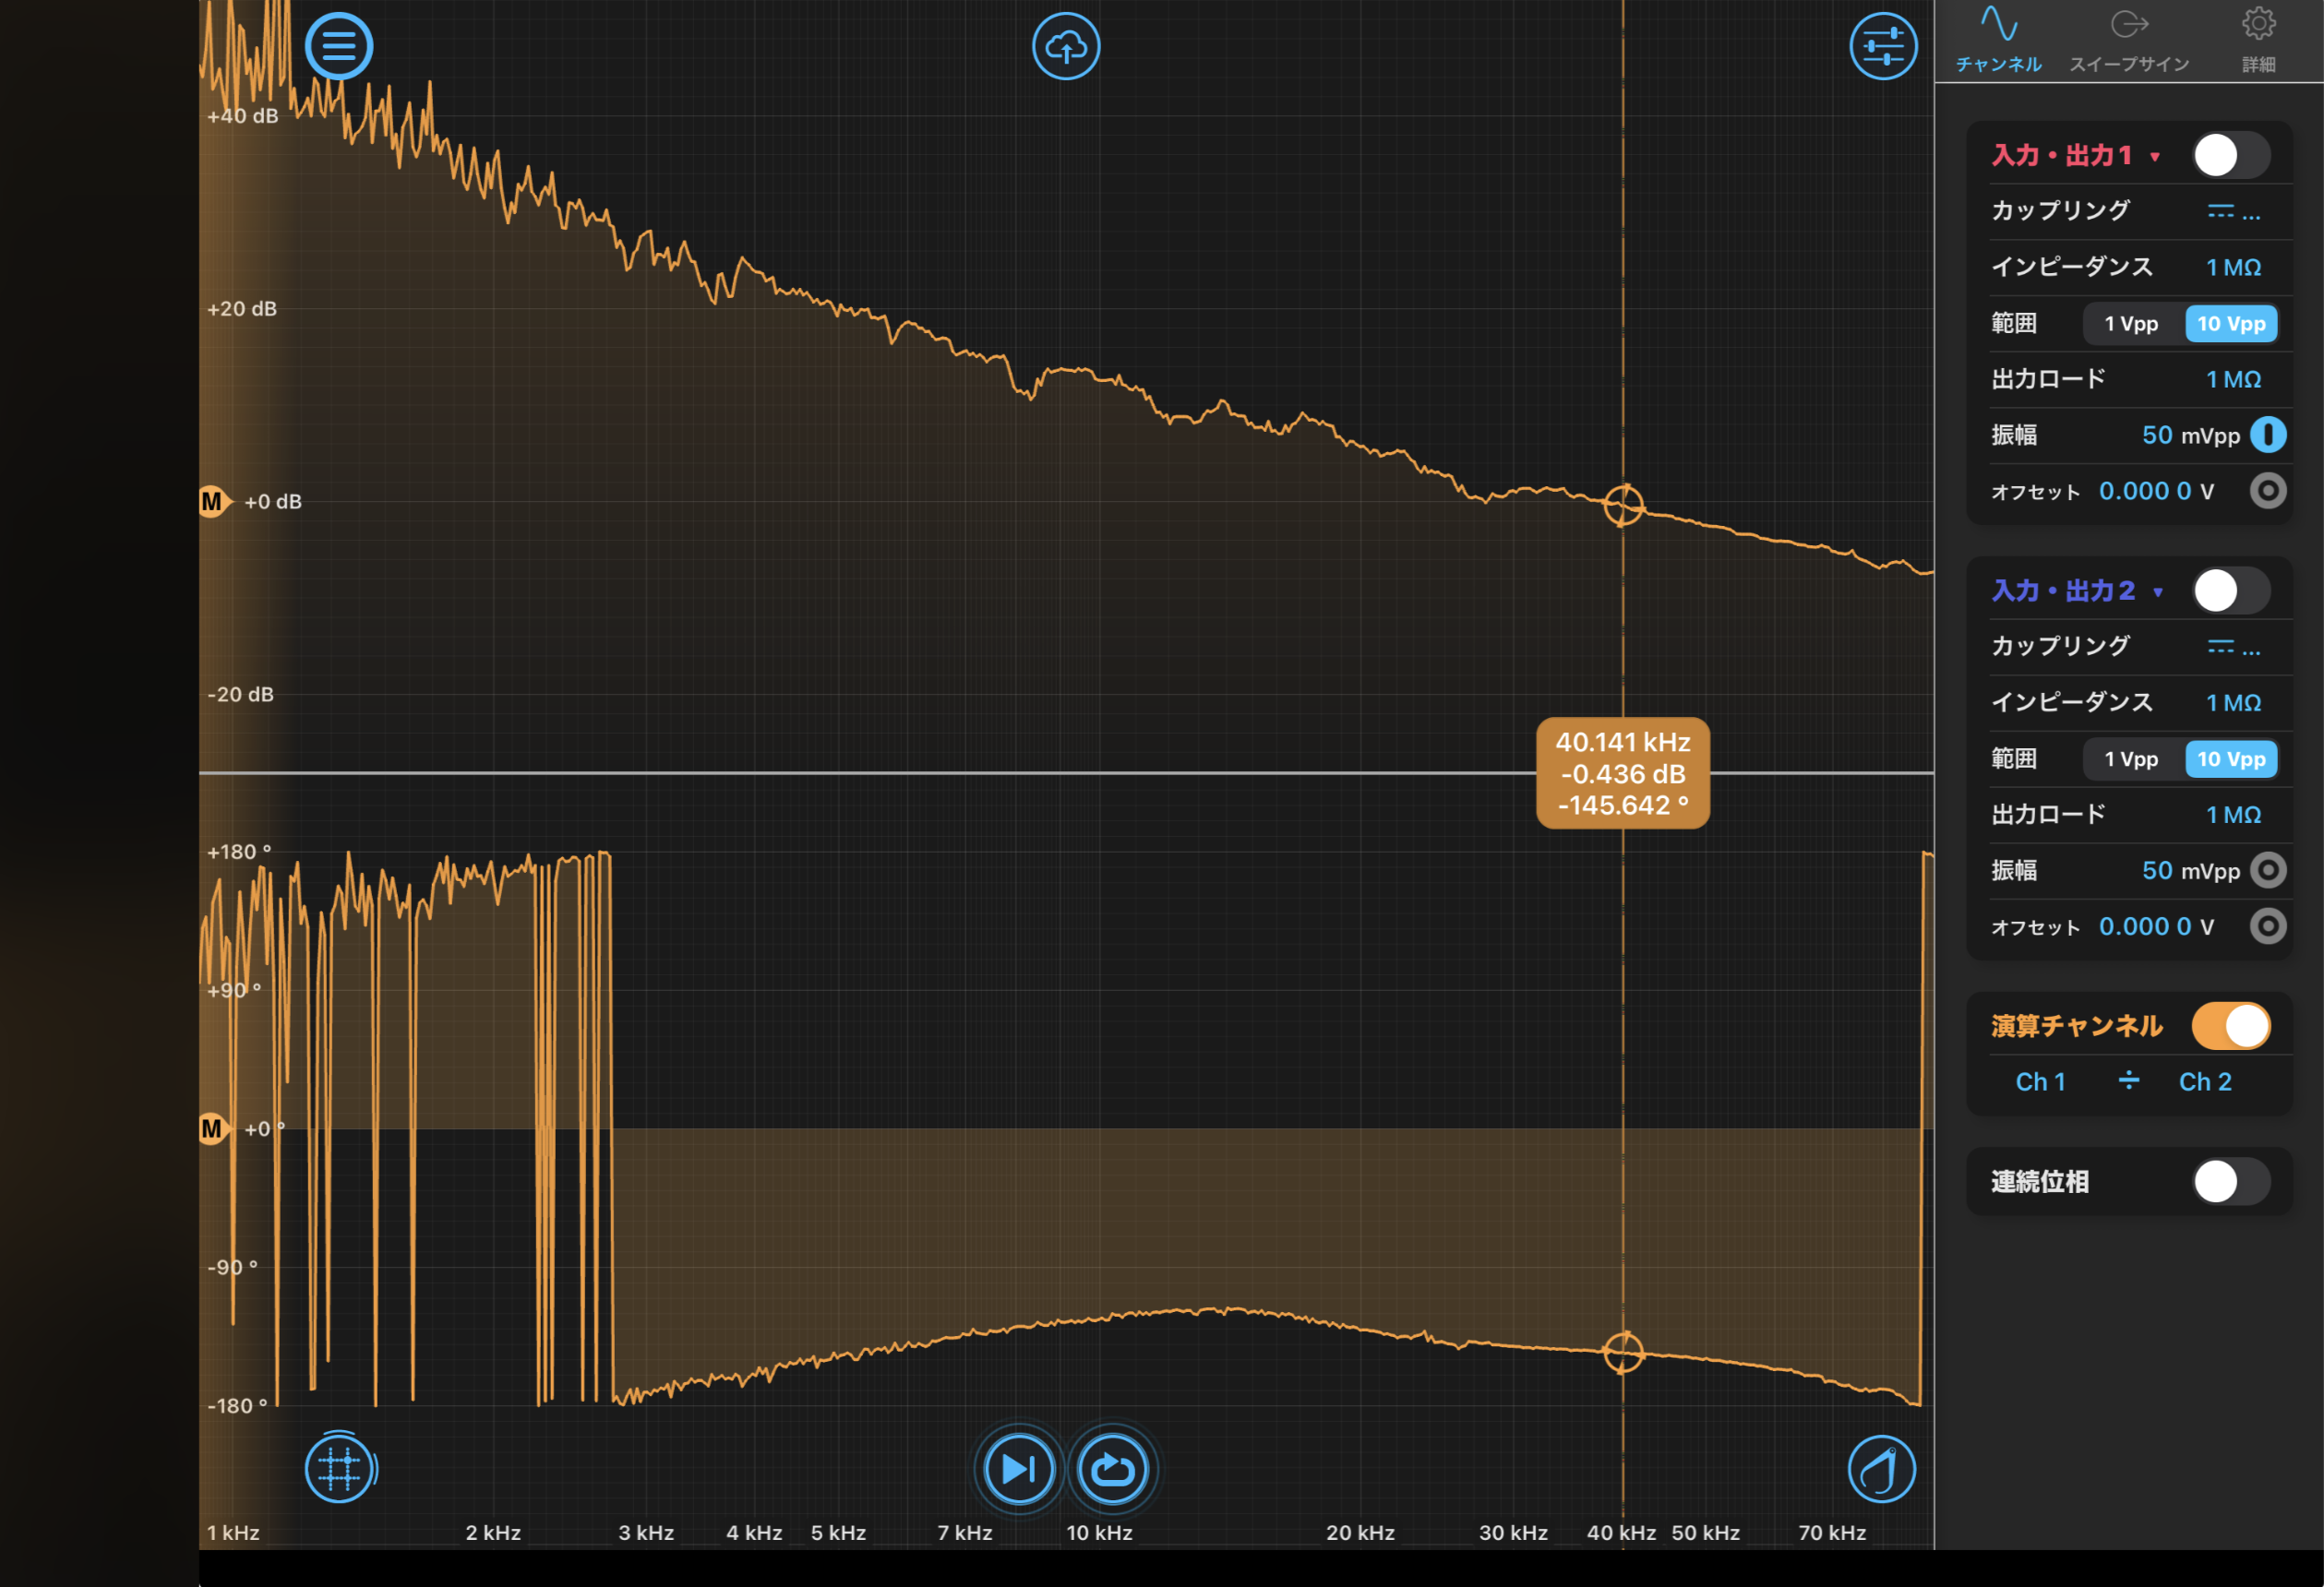Switch to the チャンネル tab
Screen dimensions: 2324x1587
click(x=1998, y=40)
